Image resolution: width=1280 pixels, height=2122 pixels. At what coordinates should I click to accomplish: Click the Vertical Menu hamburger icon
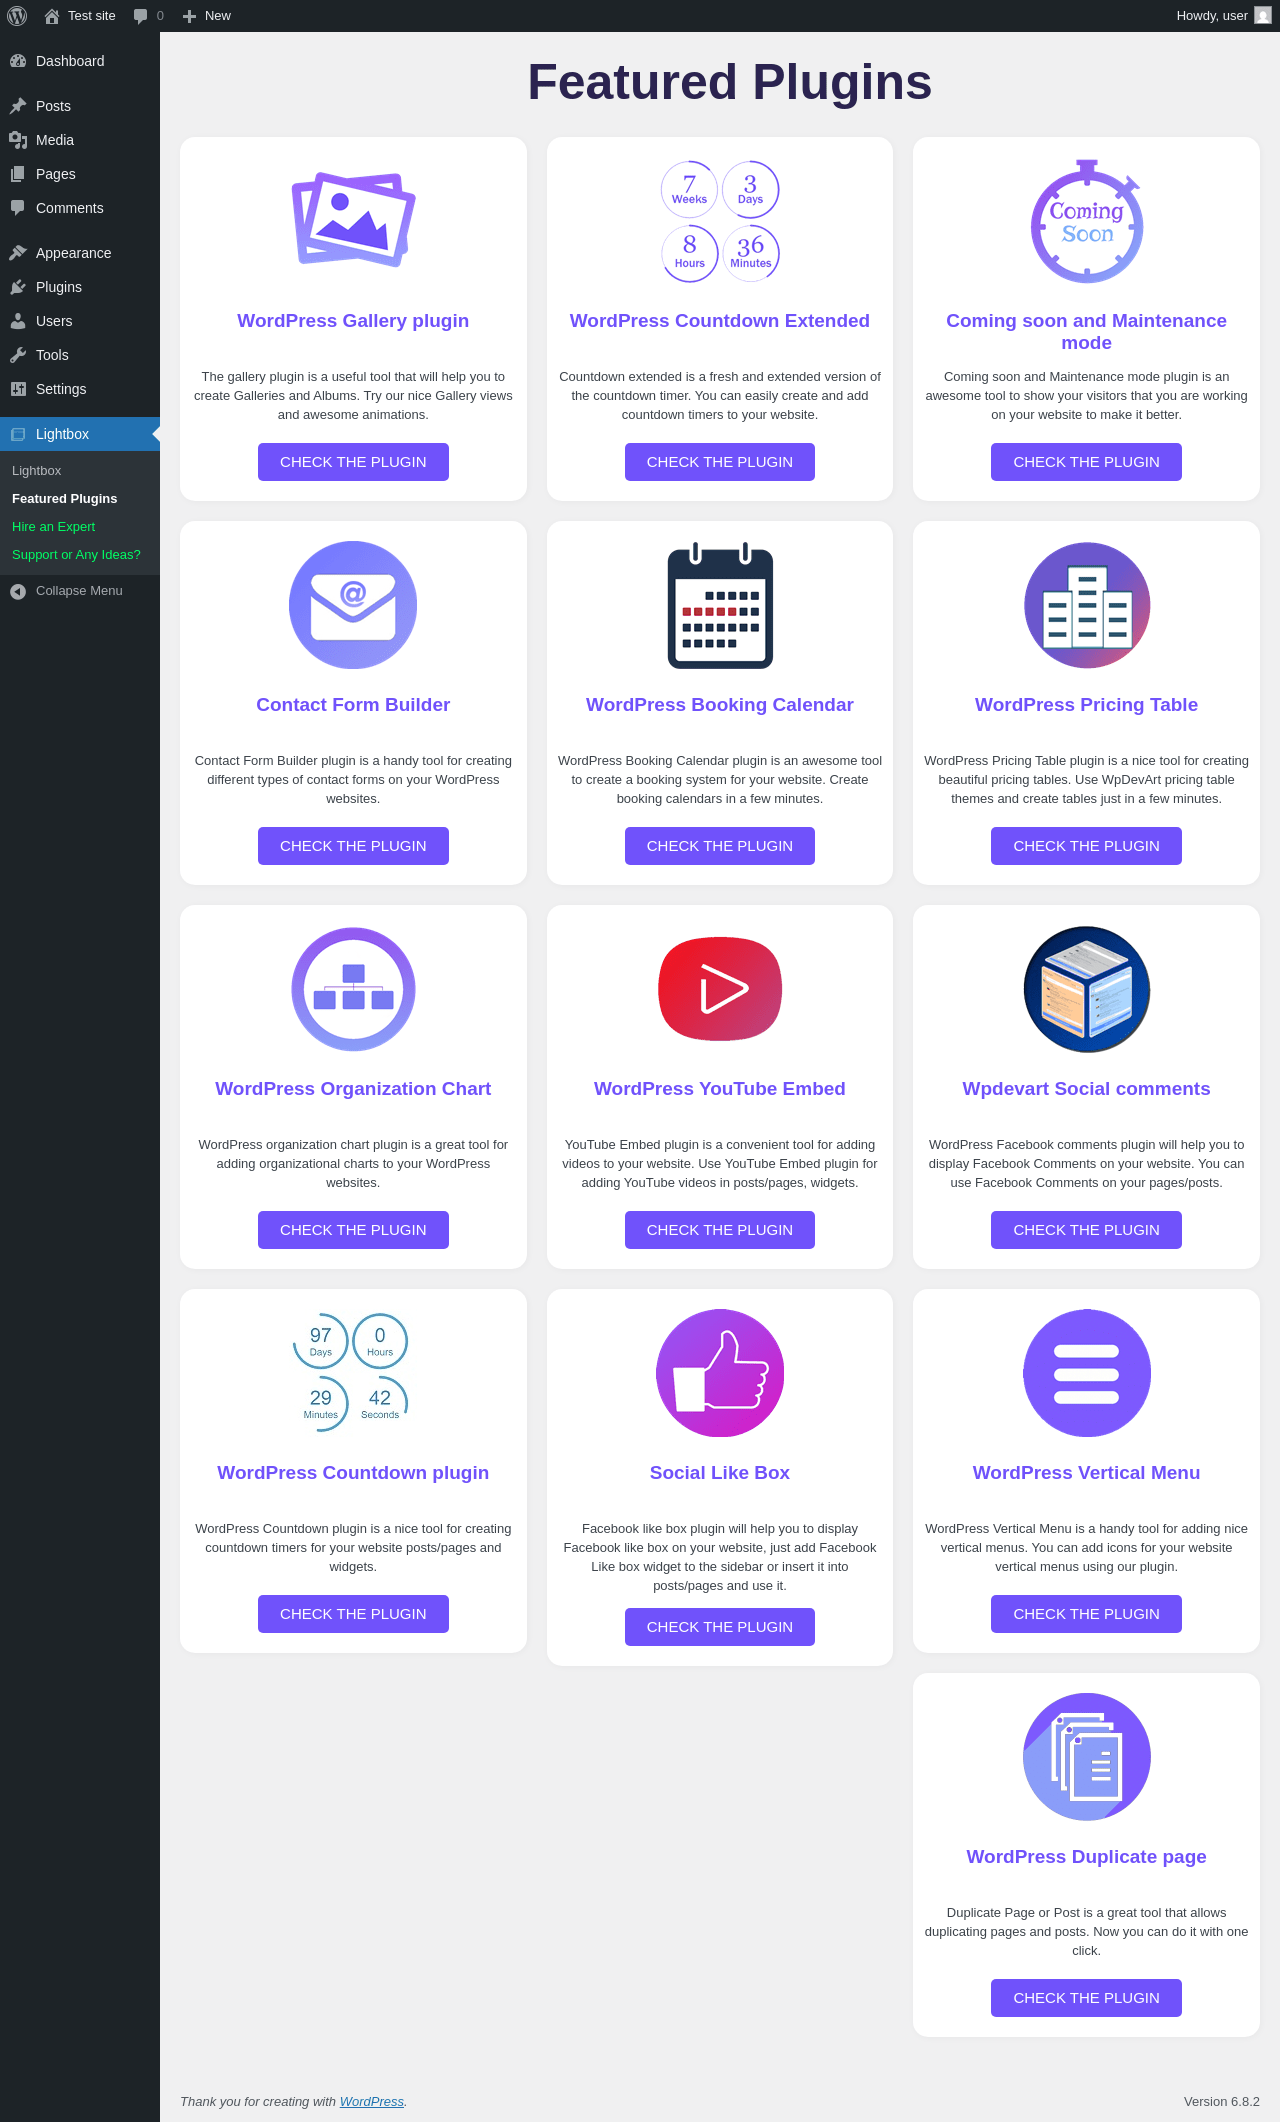click(x=1087, y=1373)
